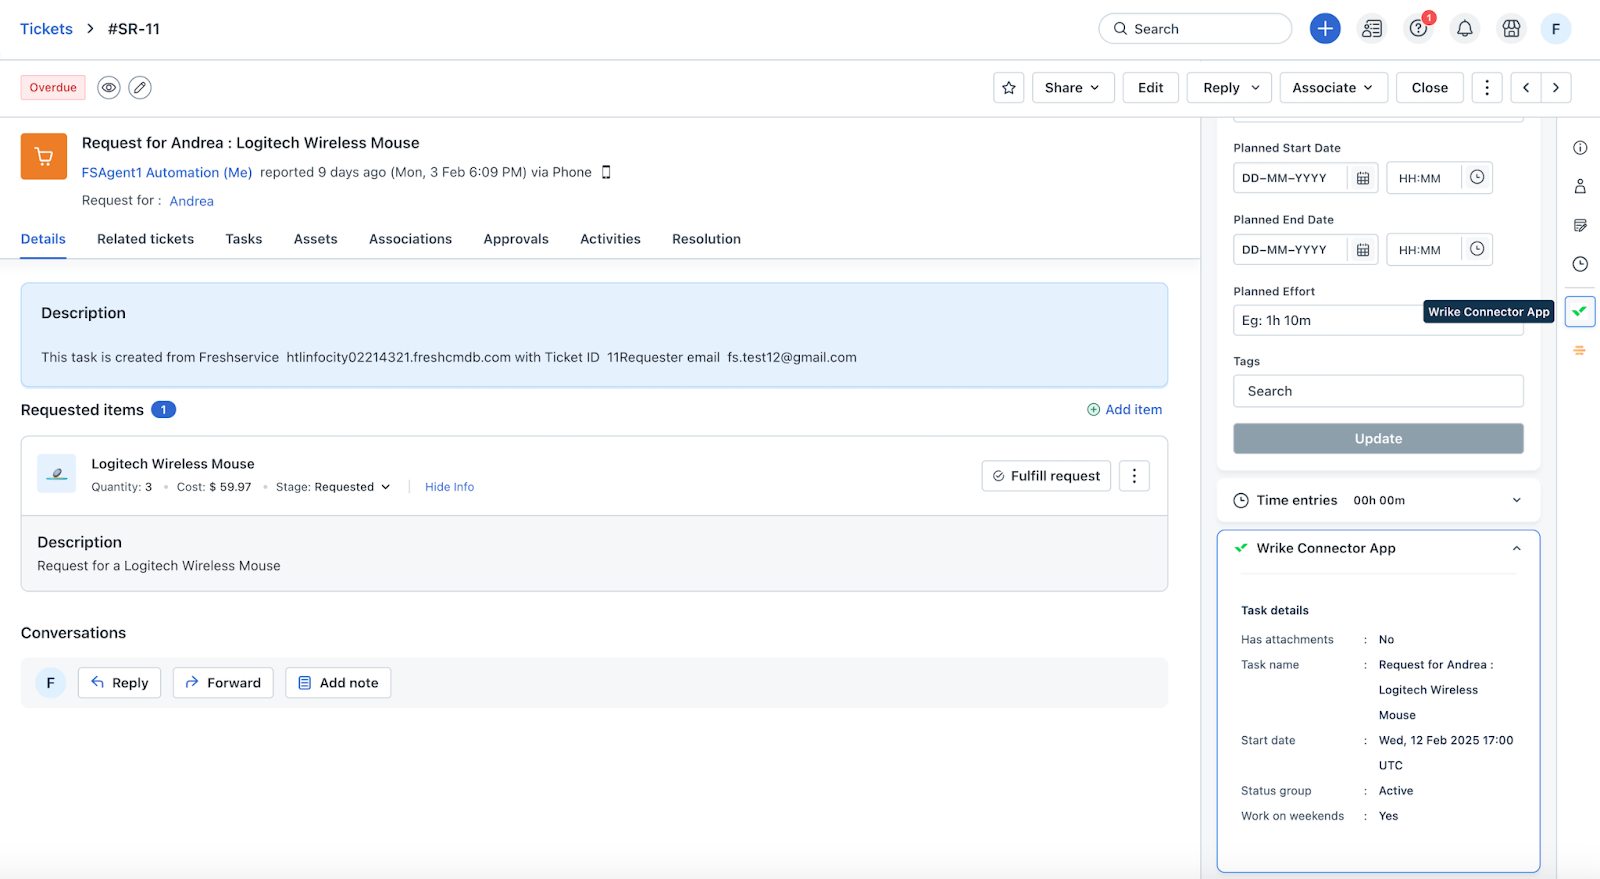Open the requester person sidebar icon
Image resolution: width=1600 pixels, height=879 pixels.
pos(1580,186)
